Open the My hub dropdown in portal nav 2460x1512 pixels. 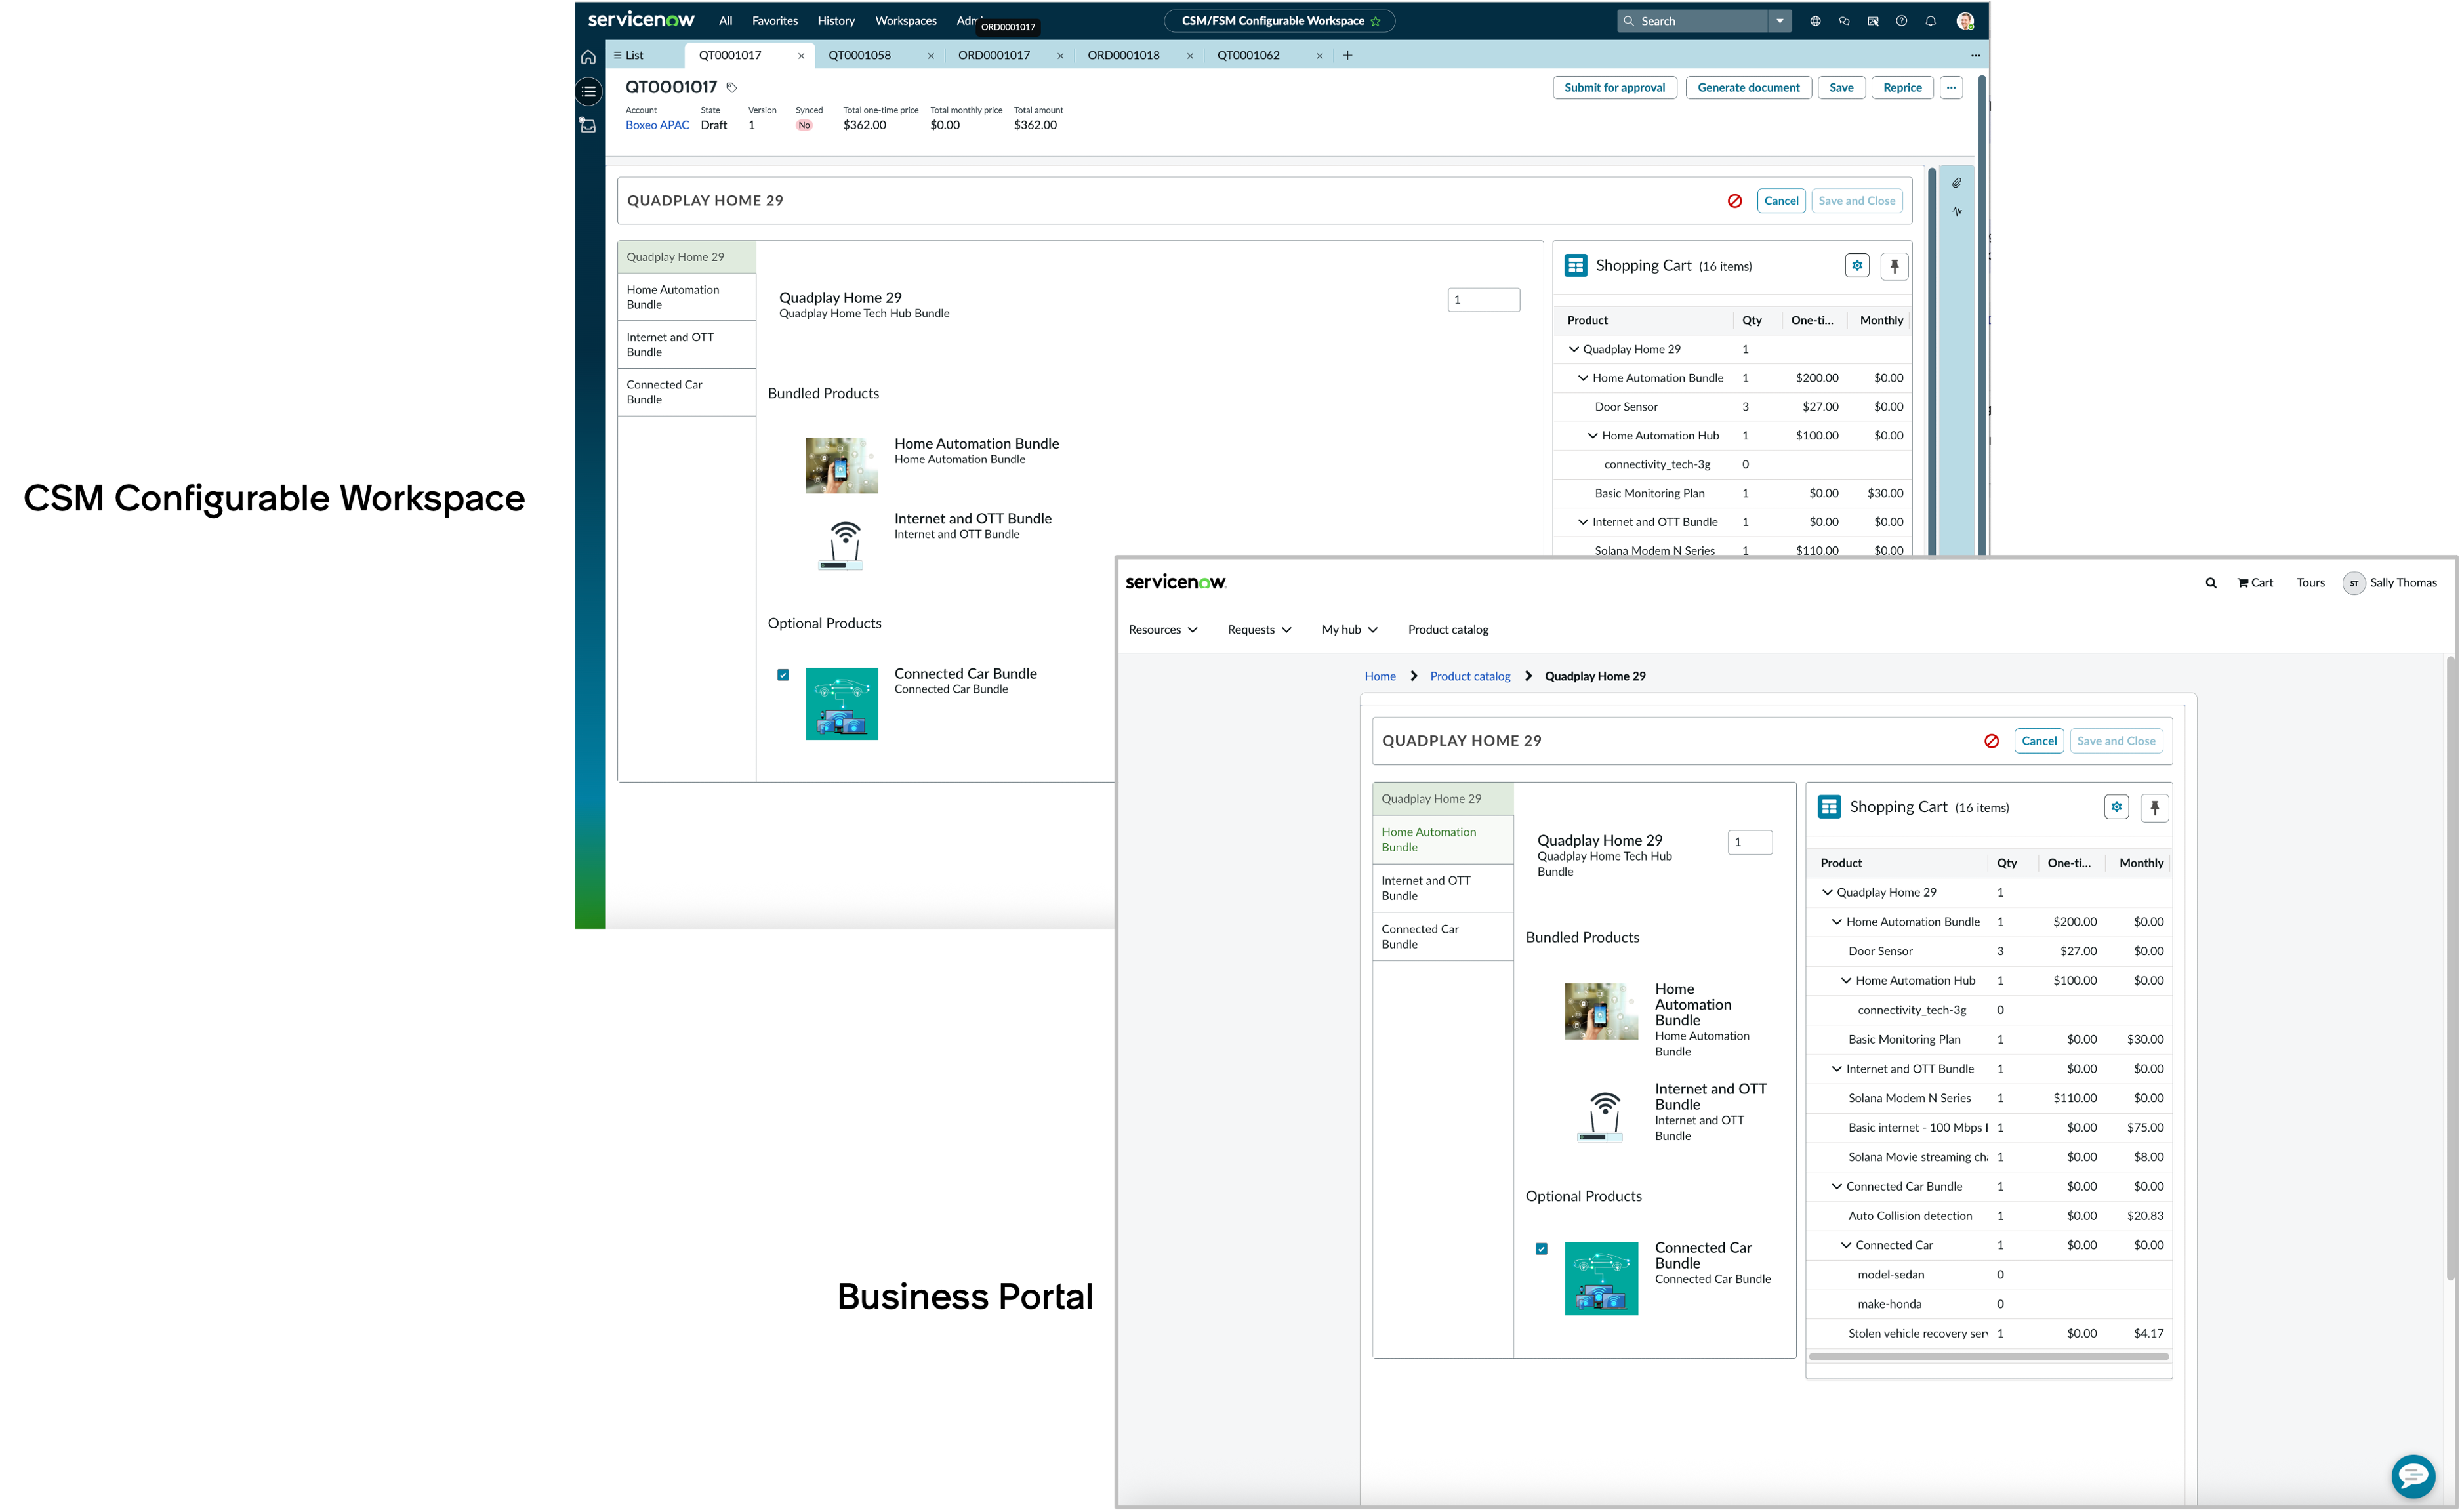click(x=1349, y=630)
